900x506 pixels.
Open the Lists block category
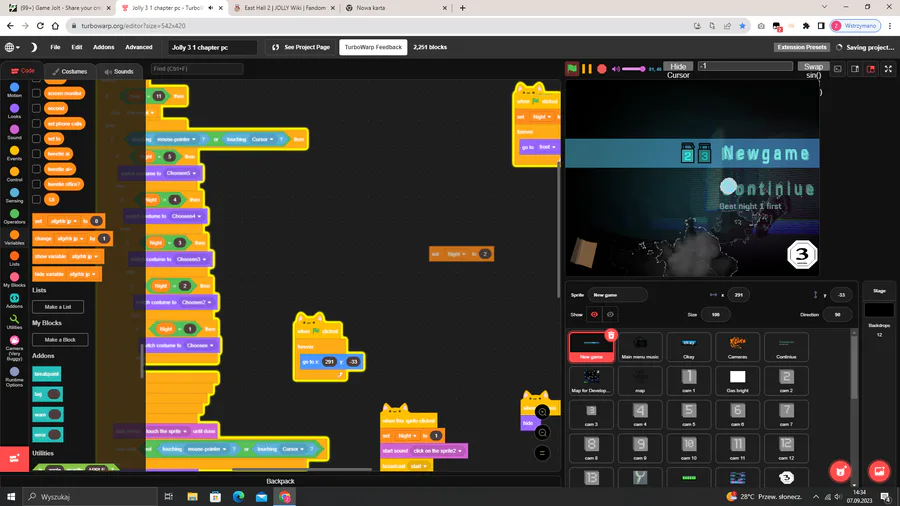[14, 259]
